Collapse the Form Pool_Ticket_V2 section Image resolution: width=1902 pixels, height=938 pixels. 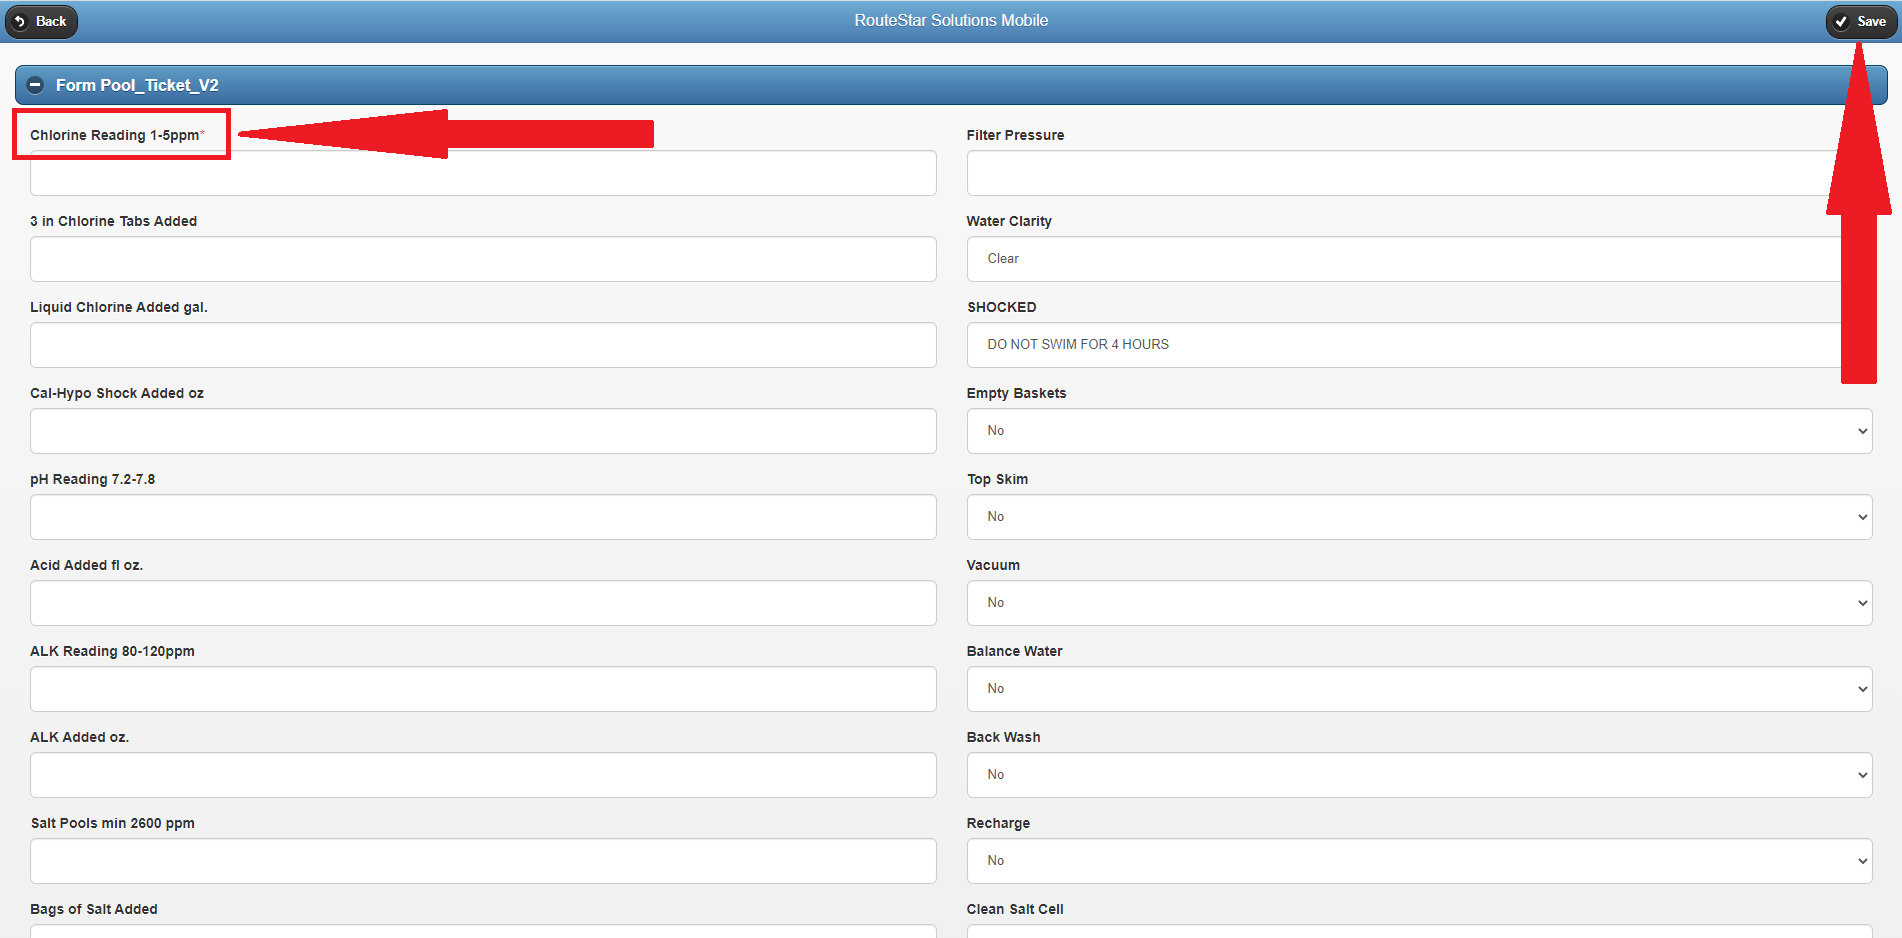[35, 85]
